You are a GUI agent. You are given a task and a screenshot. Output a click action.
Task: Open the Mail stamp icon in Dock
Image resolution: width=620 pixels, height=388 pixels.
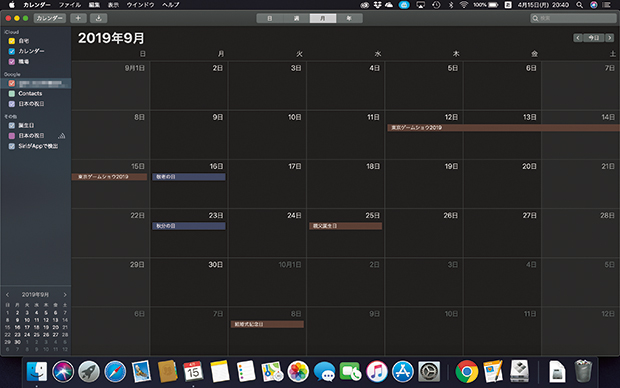click(141, 371)
